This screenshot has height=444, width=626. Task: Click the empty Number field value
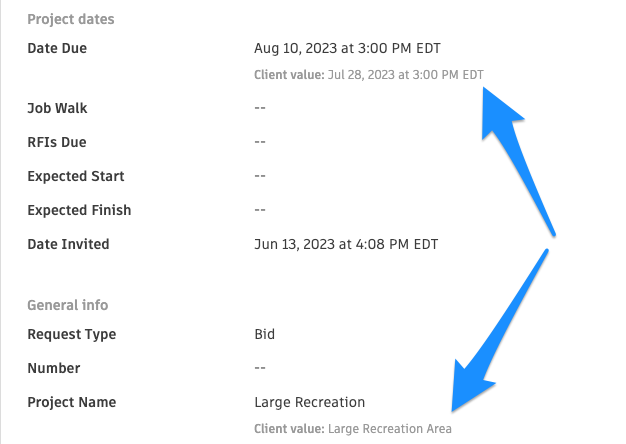pyautogui.click(x=260, y=368)
